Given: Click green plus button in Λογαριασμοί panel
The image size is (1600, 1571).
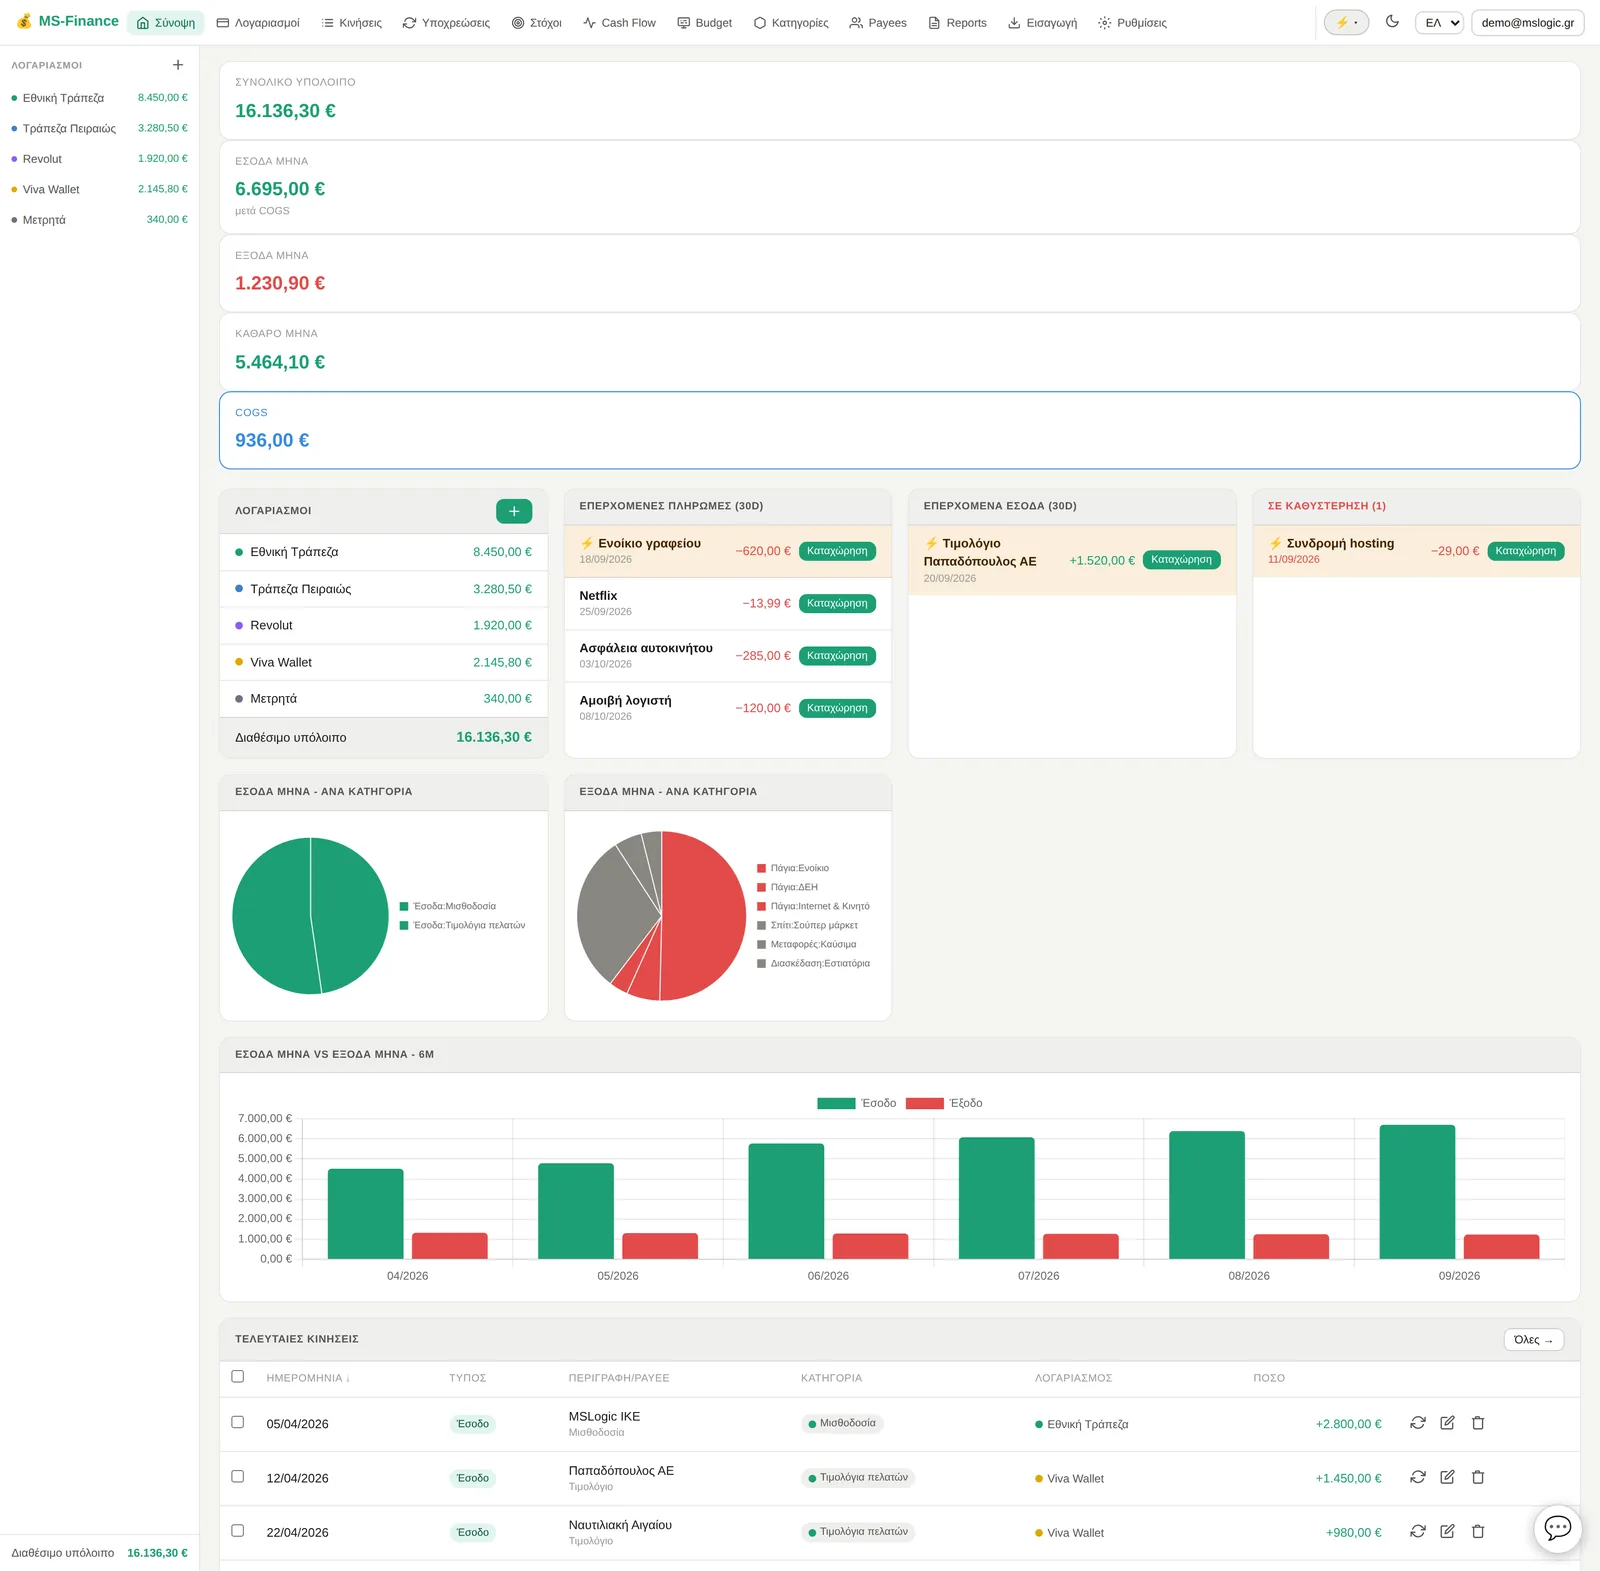Looking at the screenshot, I should pos(514,511).
